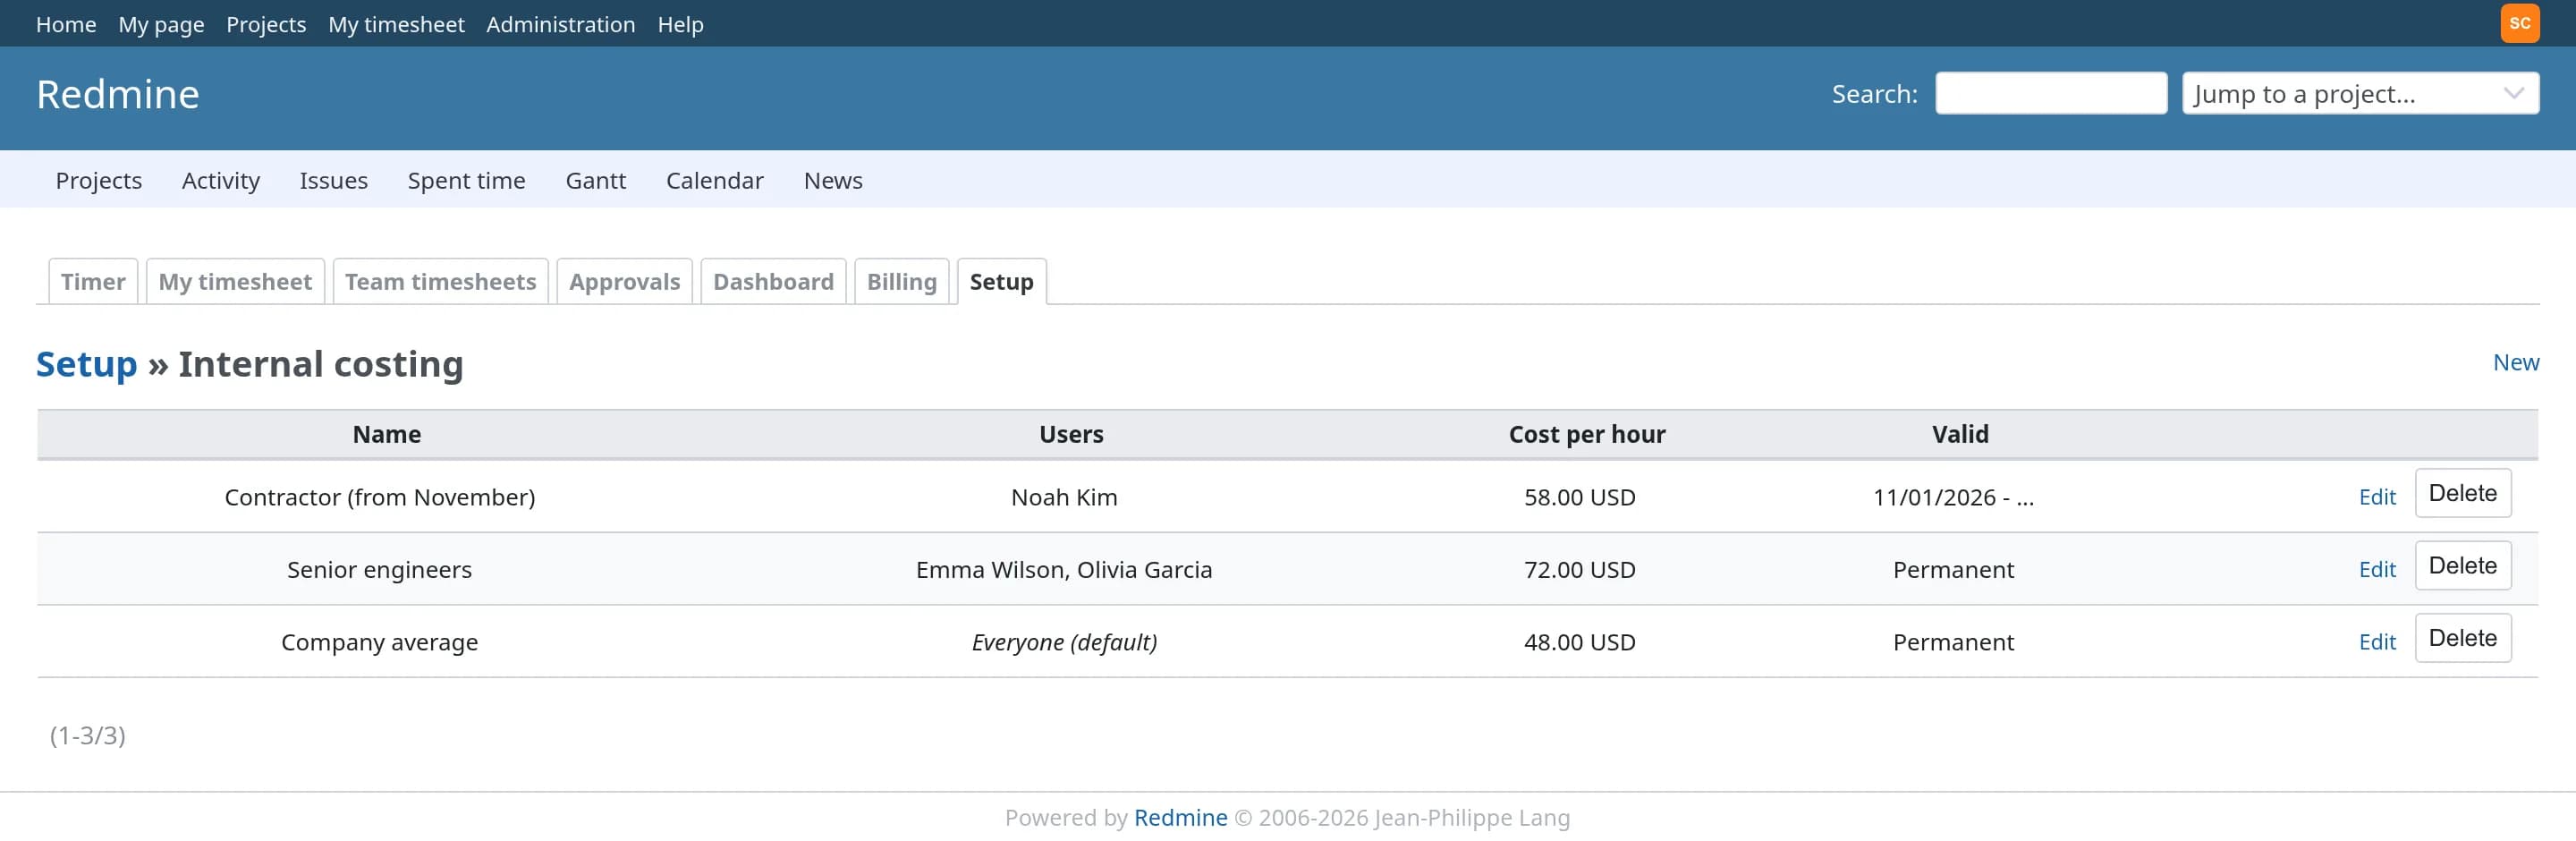Delete the Senior engineers costing
The image size is (2576, 841).
pyautogui.click(x=2462, y=565)
